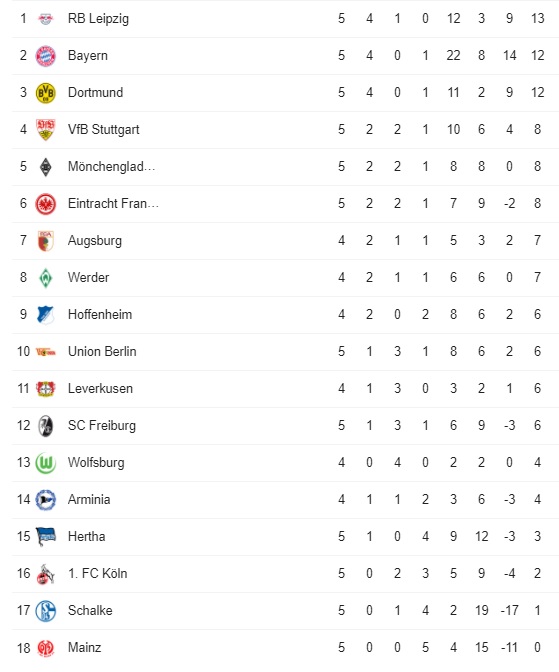Click the Hoffenheim team name
559x672 pixels.
(x=100, y=315)
